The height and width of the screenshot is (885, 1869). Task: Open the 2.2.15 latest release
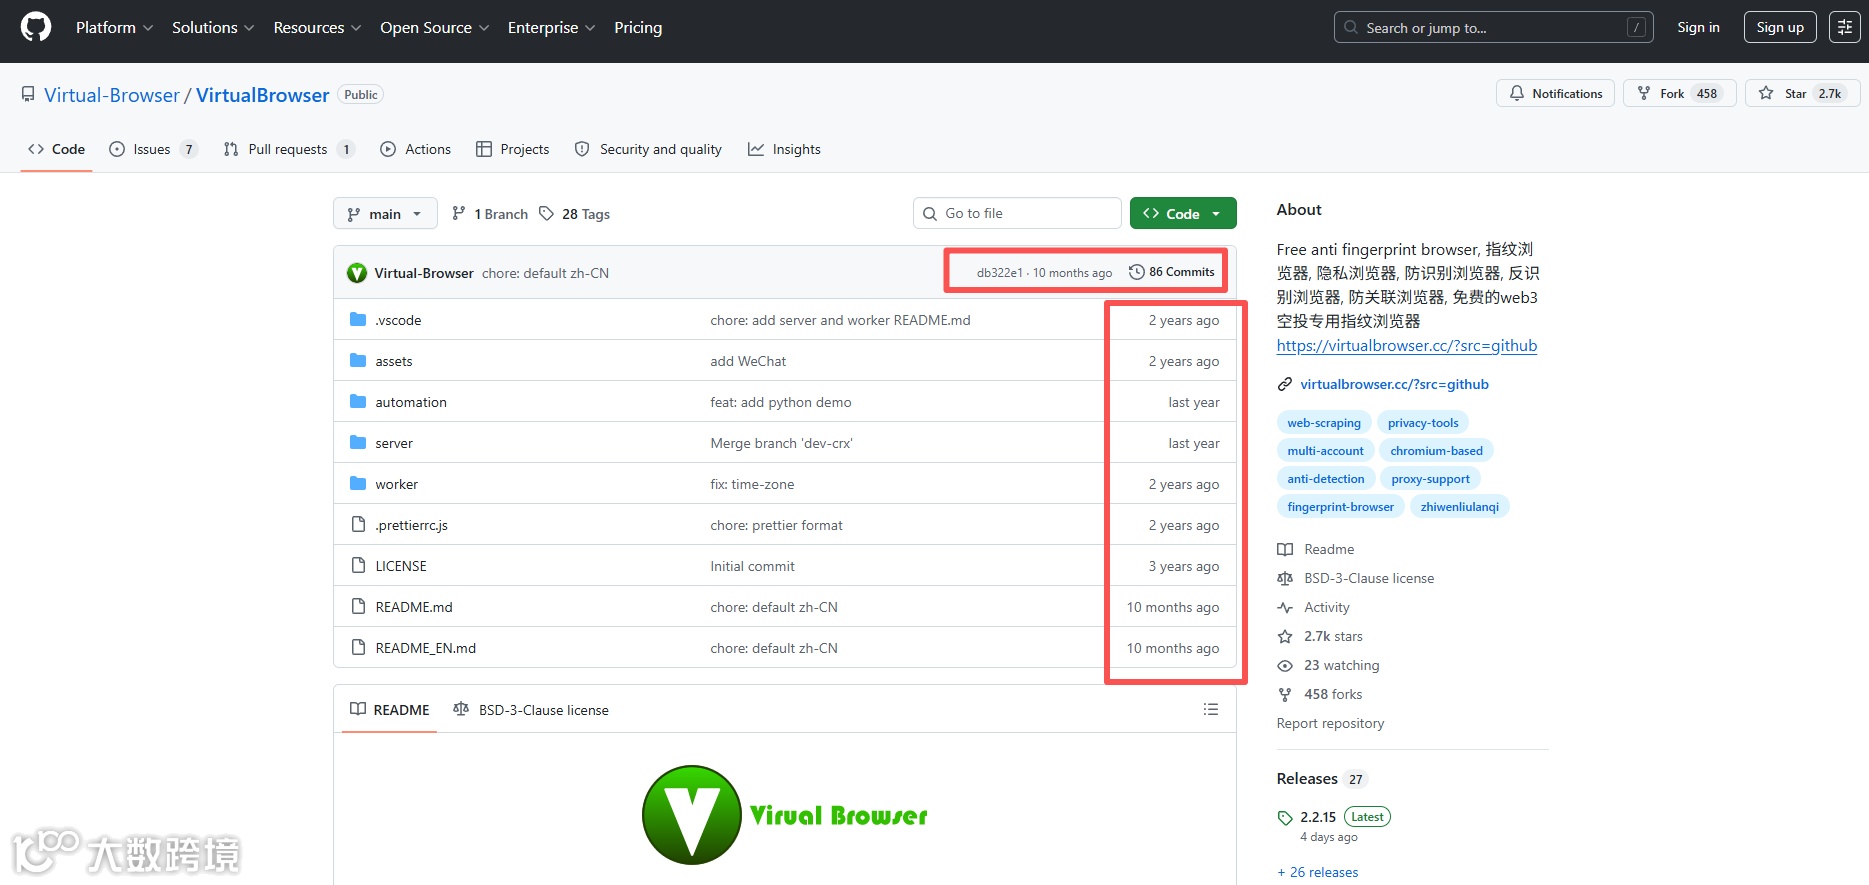(1318, 817)
